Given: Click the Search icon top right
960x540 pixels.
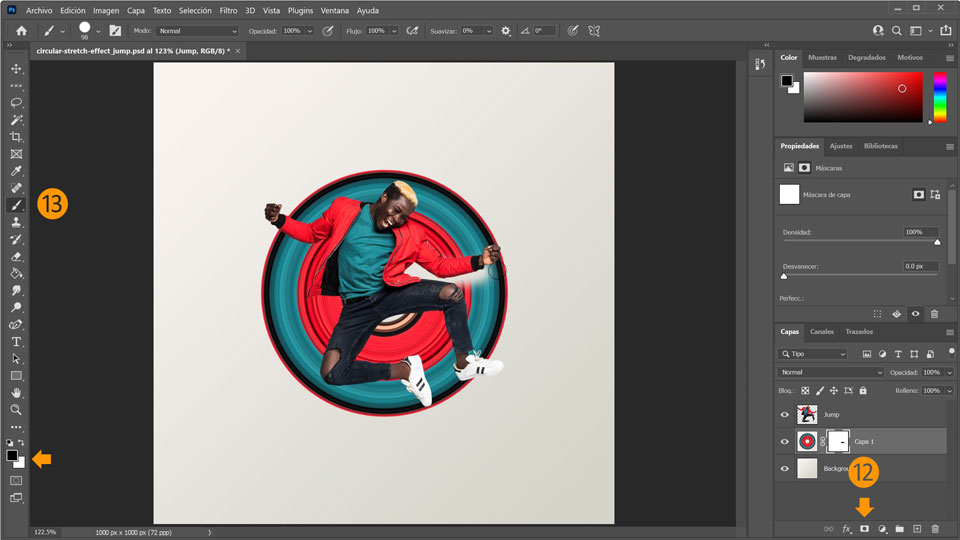Looking at the screenshot, I should coord(896,31).
